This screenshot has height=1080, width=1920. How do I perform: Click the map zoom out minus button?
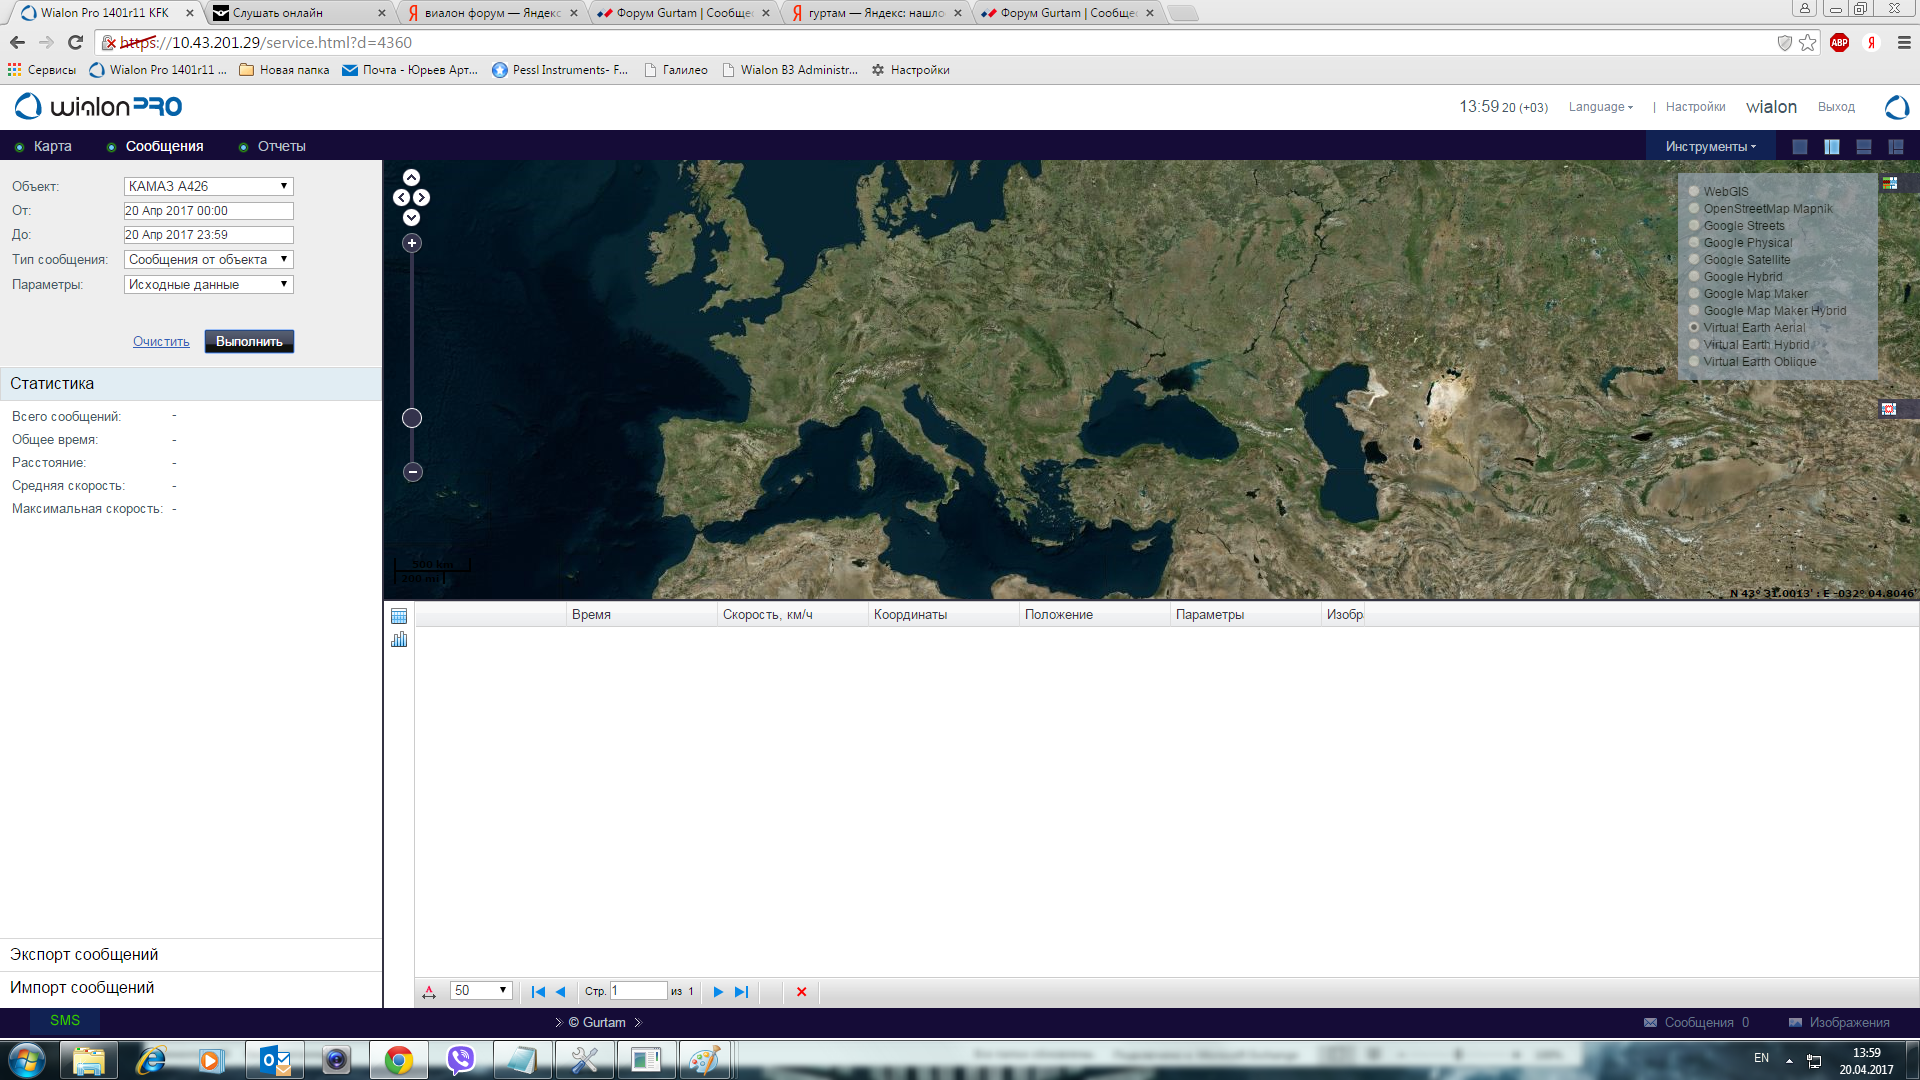[413, 472]
